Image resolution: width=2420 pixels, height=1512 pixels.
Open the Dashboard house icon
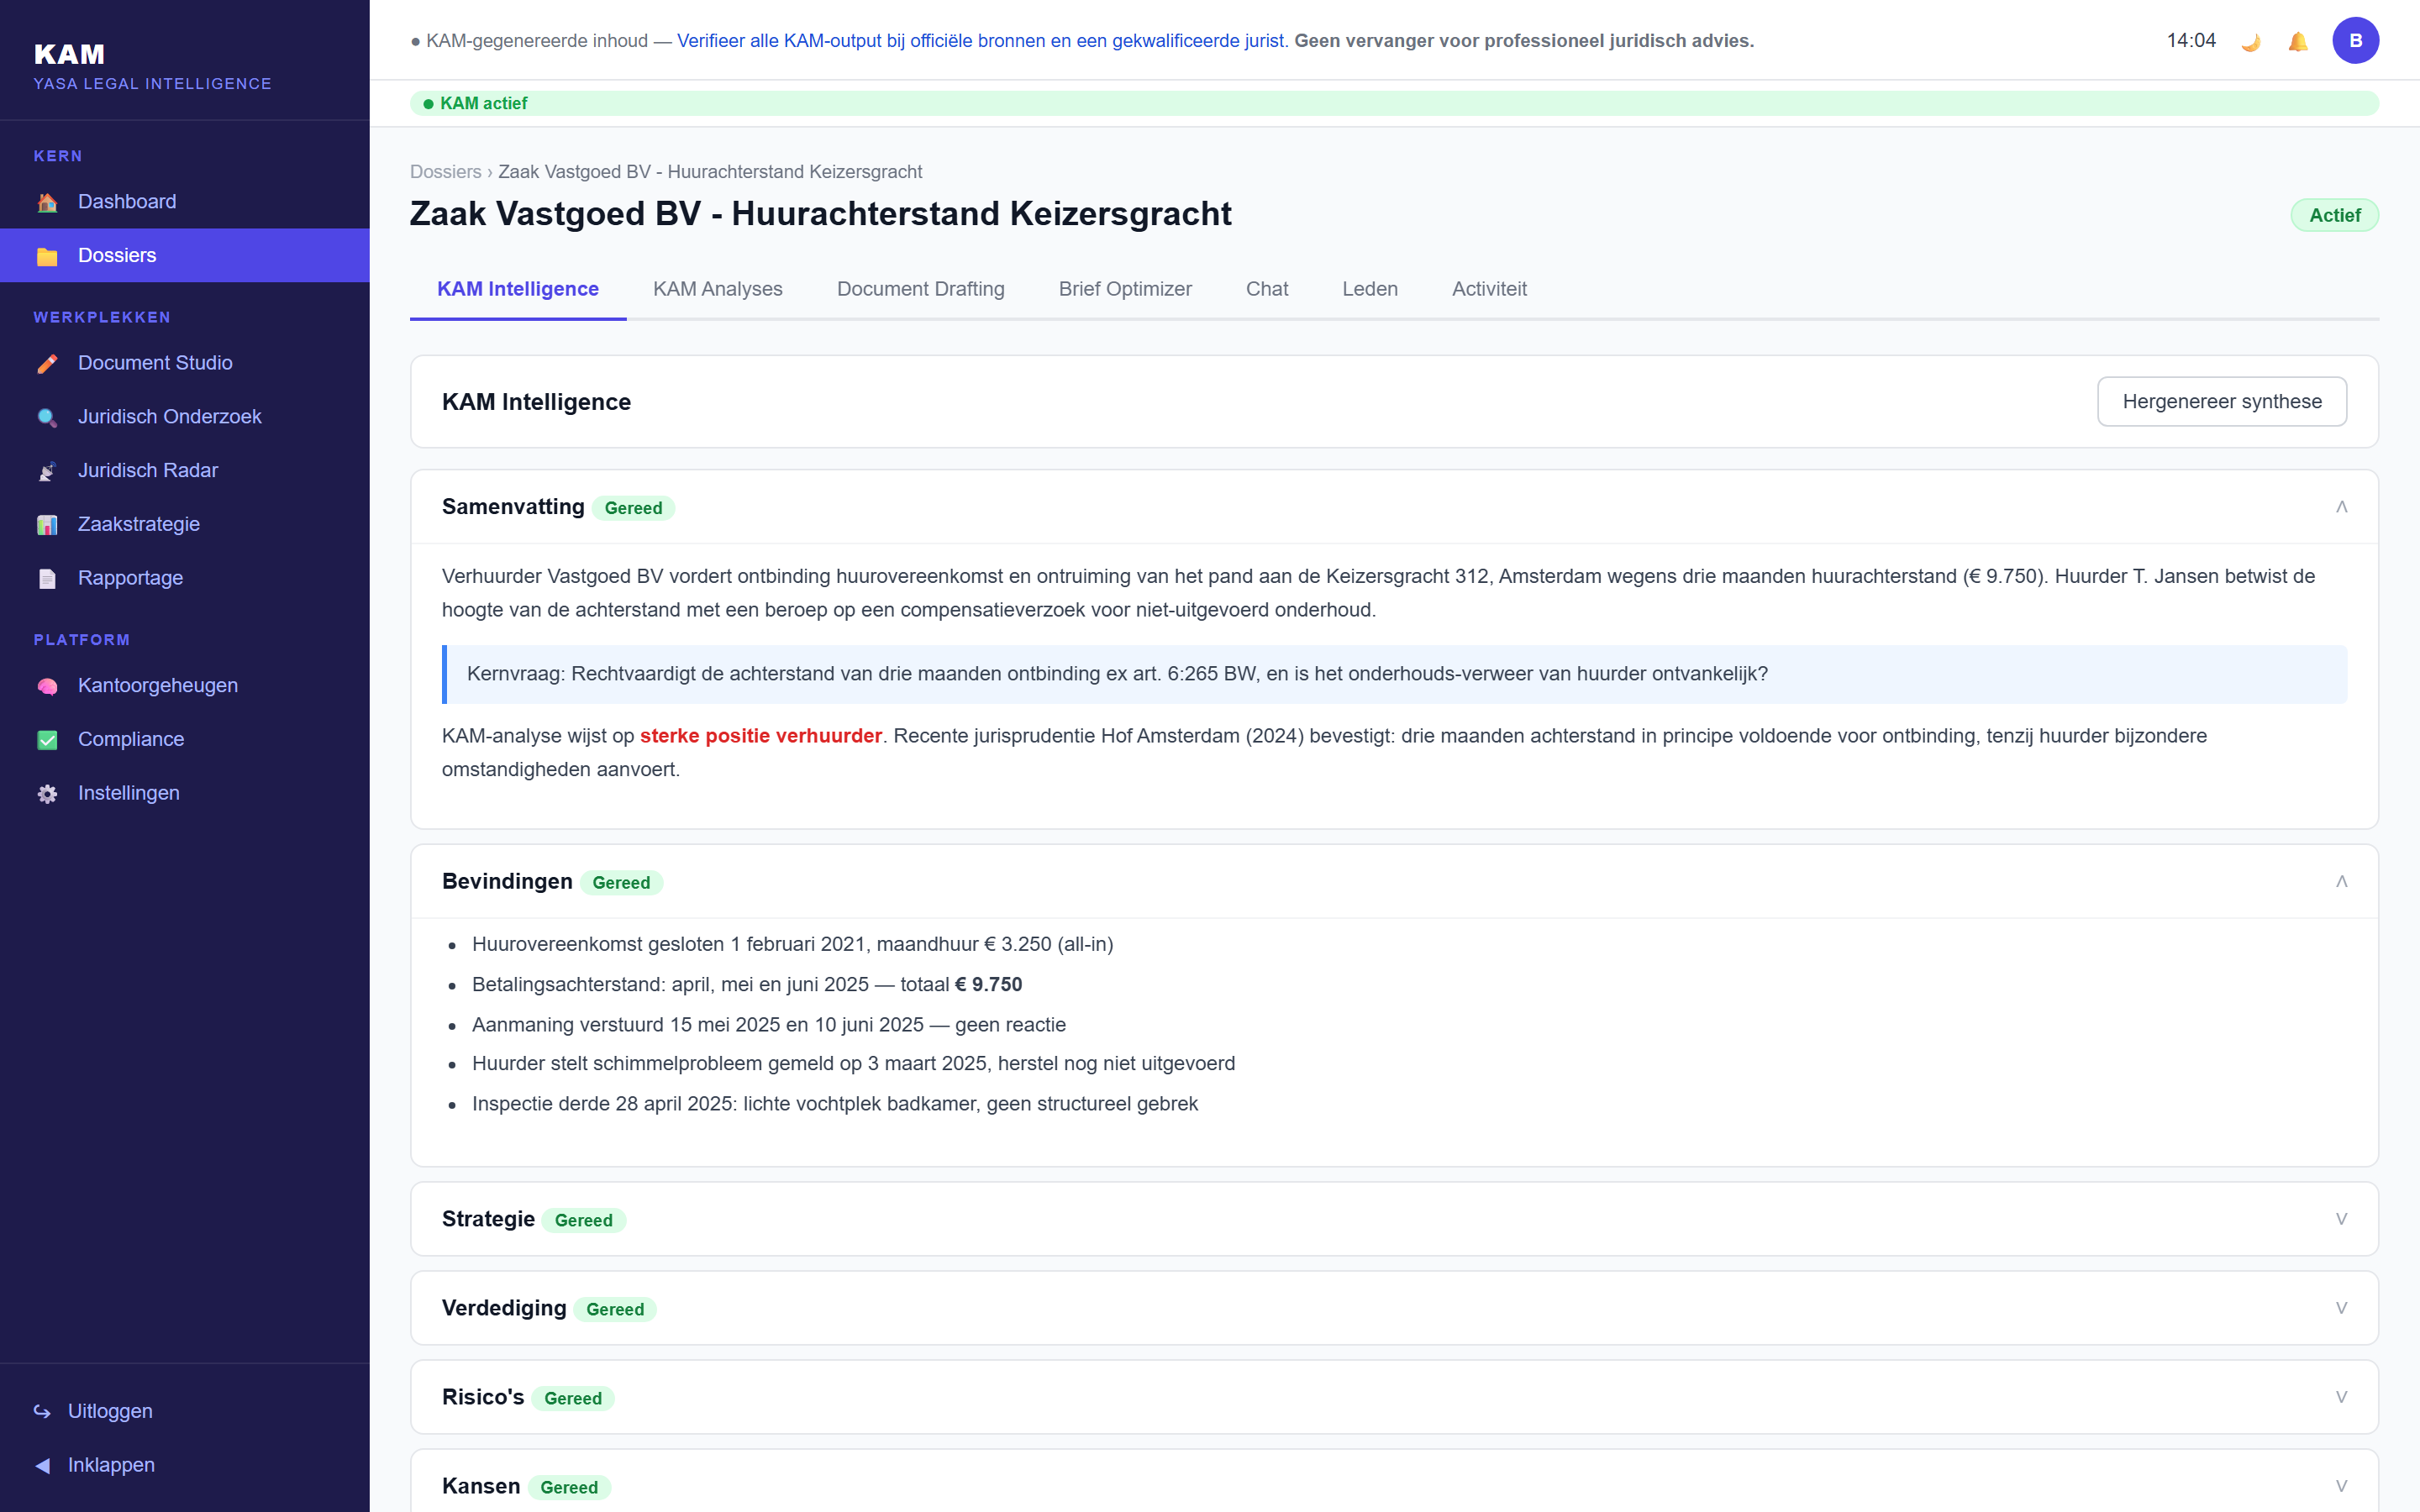click(47, 202)
